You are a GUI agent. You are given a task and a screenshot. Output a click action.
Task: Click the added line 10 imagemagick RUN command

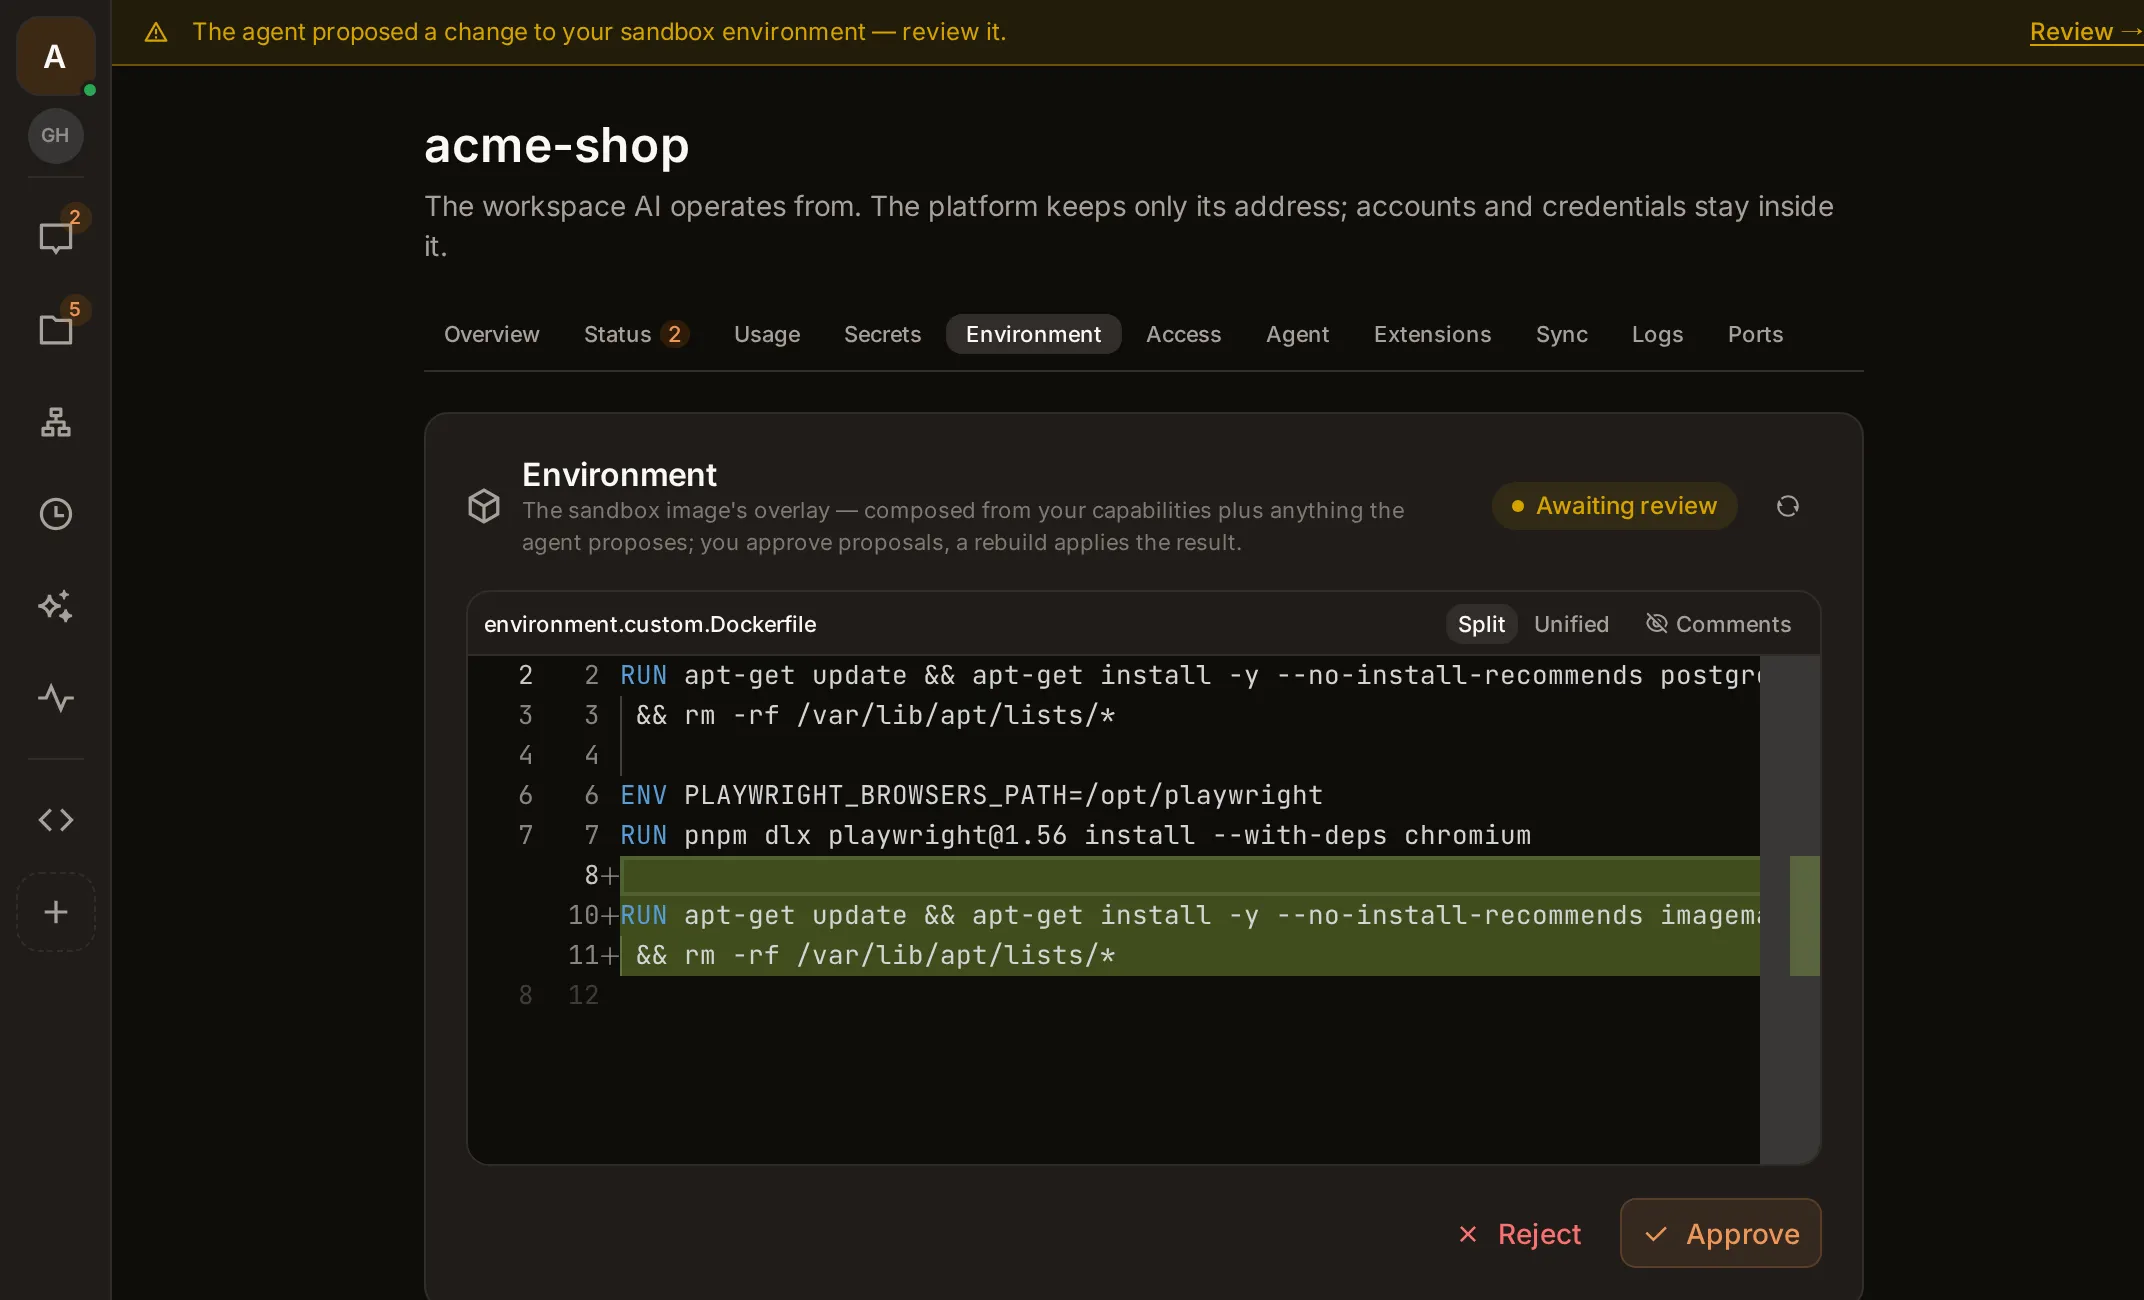coord(1189,916)
